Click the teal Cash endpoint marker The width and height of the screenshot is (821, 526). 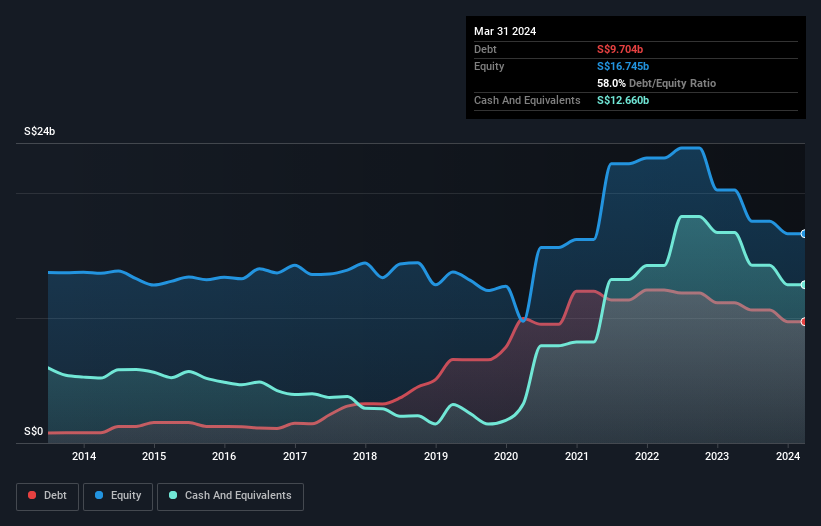click(x=804, y=285)
